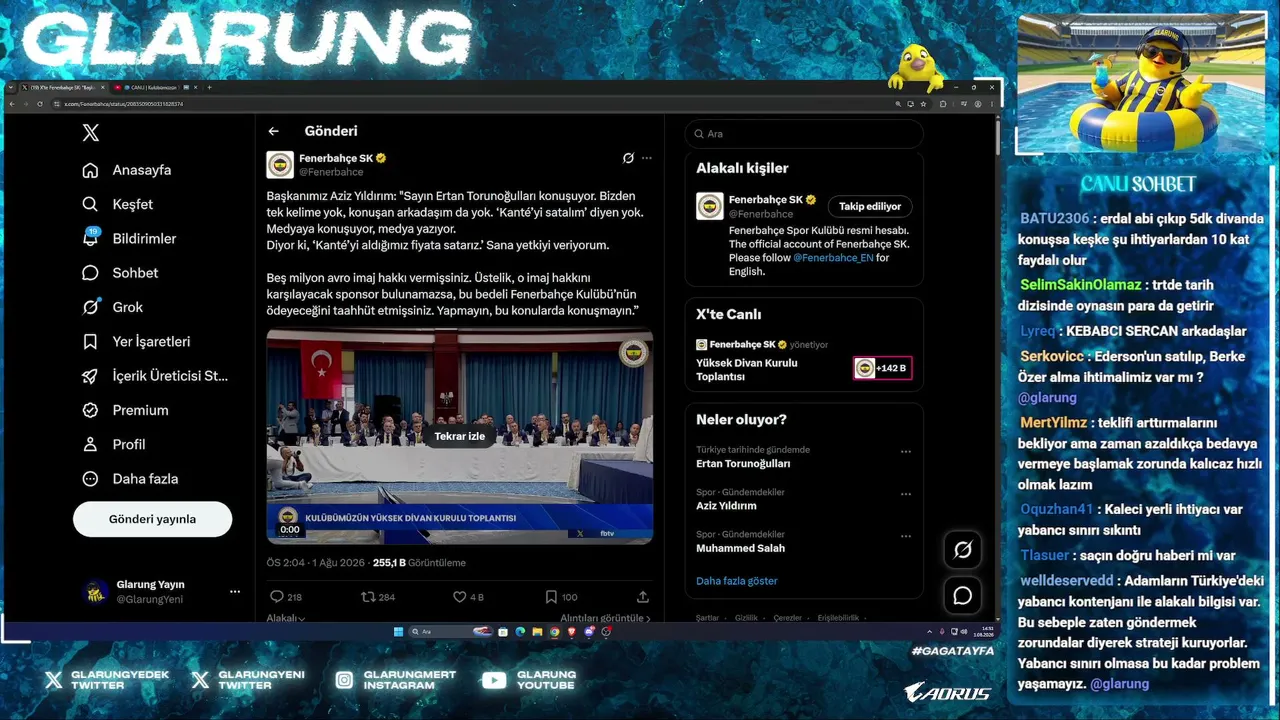Open the floating messages chat button
Viewport: 1280px width, 720px height.
click(963, 596)
